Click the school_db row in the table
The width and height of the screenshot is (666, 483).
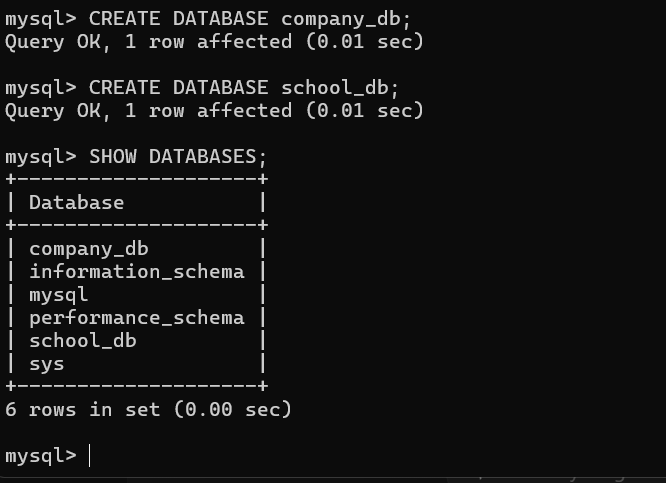tap(83, 340)
